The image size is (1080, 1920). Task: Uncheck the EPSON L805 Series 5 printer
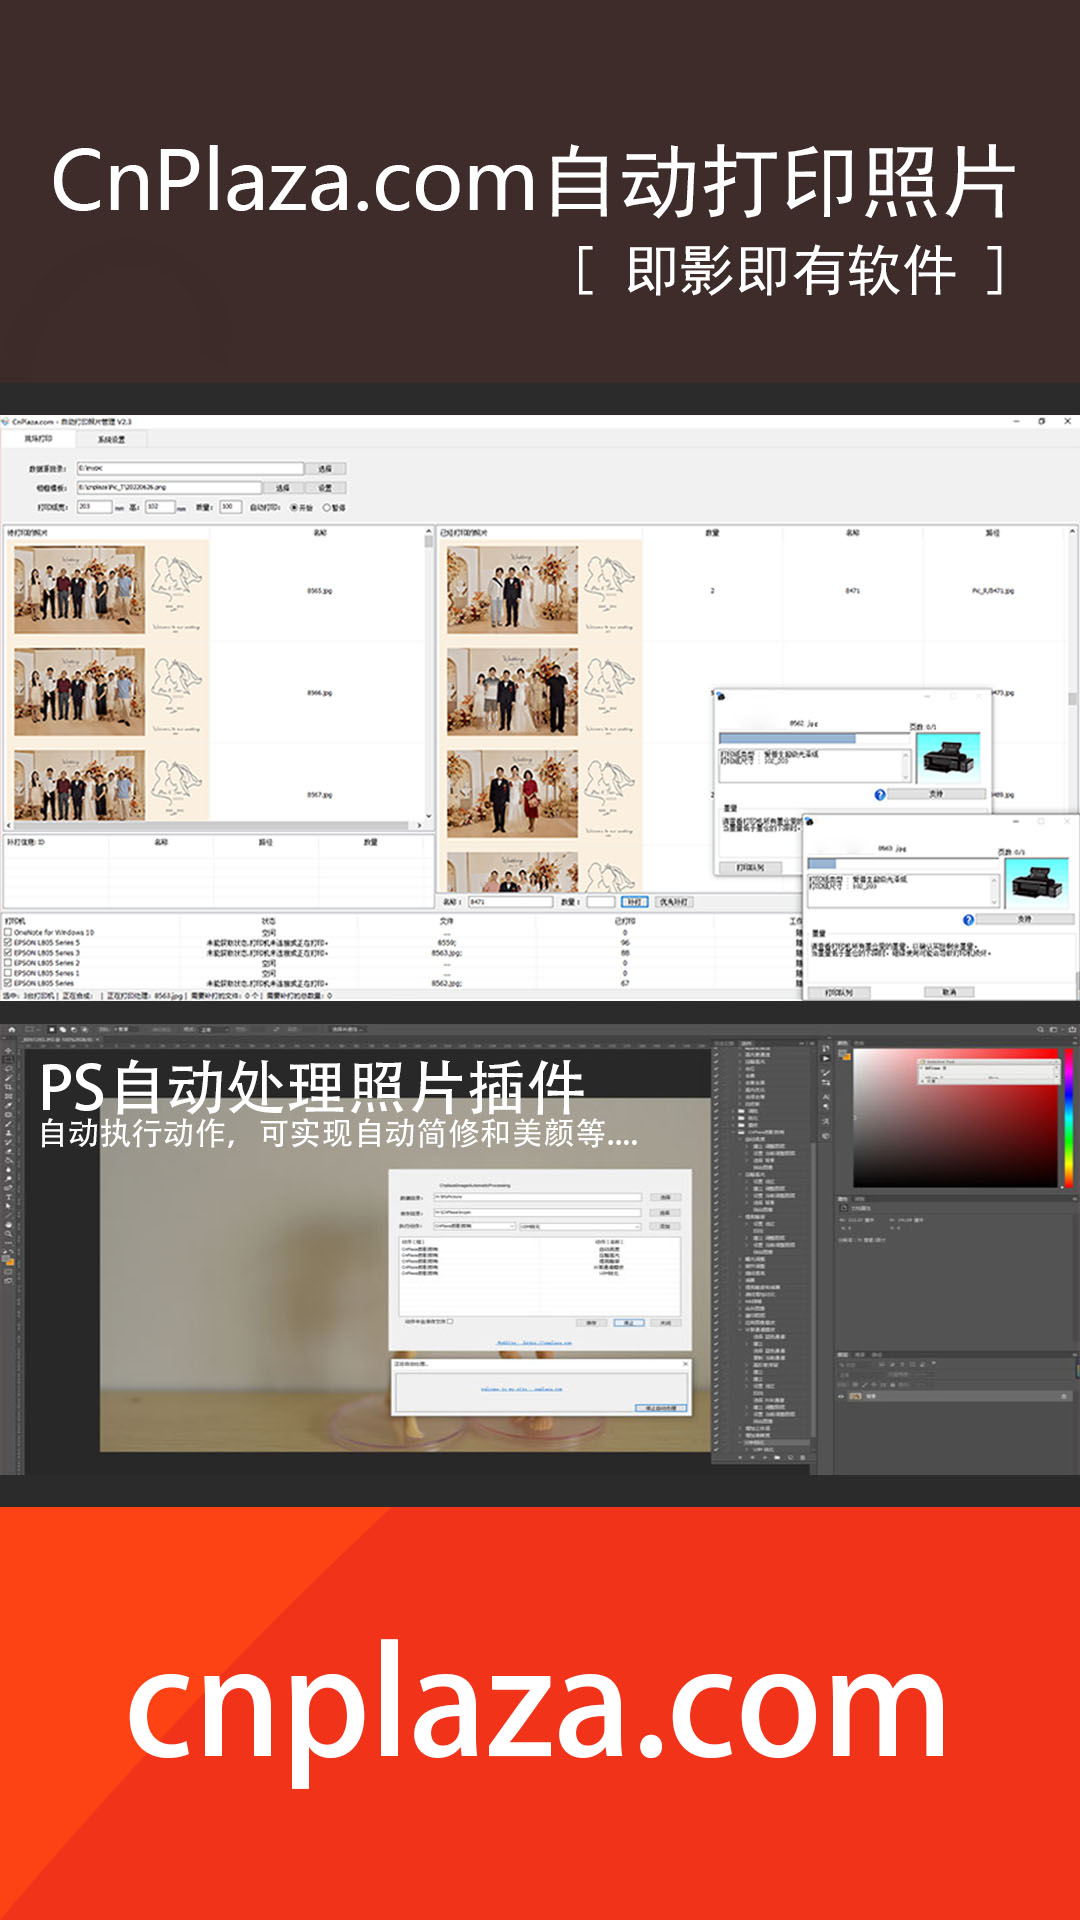[x=8, y=942]
